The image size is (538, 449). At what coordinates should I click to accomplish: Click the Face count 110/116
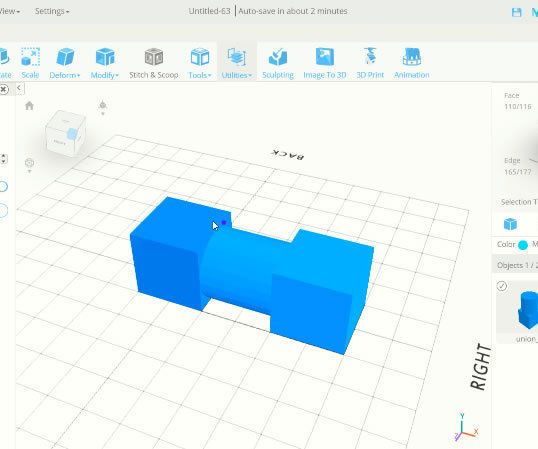pos(517,107)
